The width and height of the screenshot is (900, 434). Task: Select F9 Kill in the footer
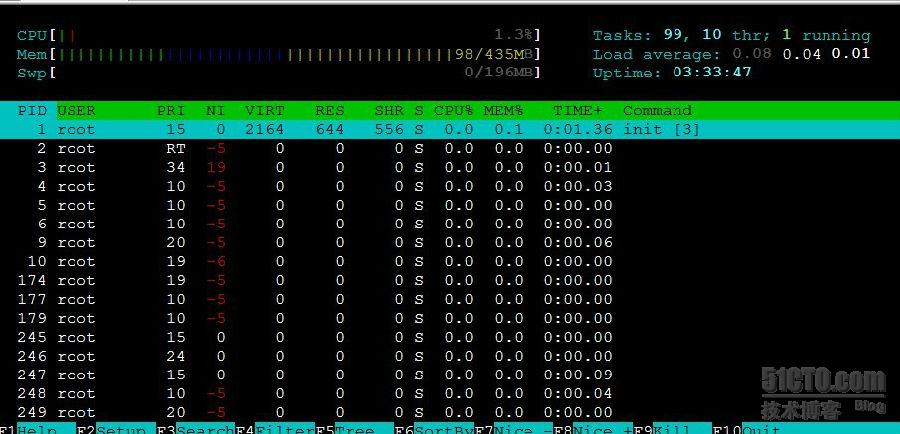point(672,430)
